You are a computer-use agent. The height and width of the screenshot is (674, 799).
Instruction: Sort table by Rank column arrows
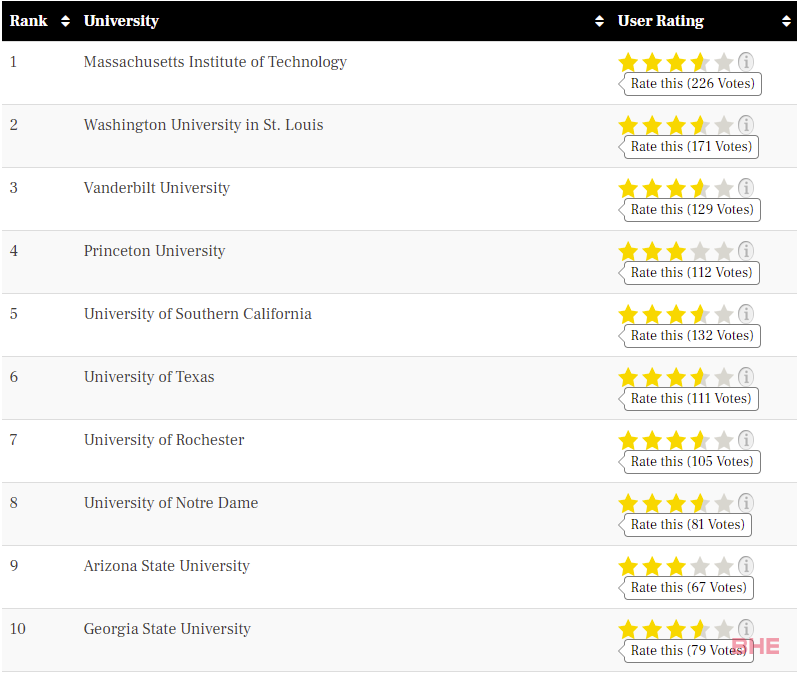tap(65, 21)
